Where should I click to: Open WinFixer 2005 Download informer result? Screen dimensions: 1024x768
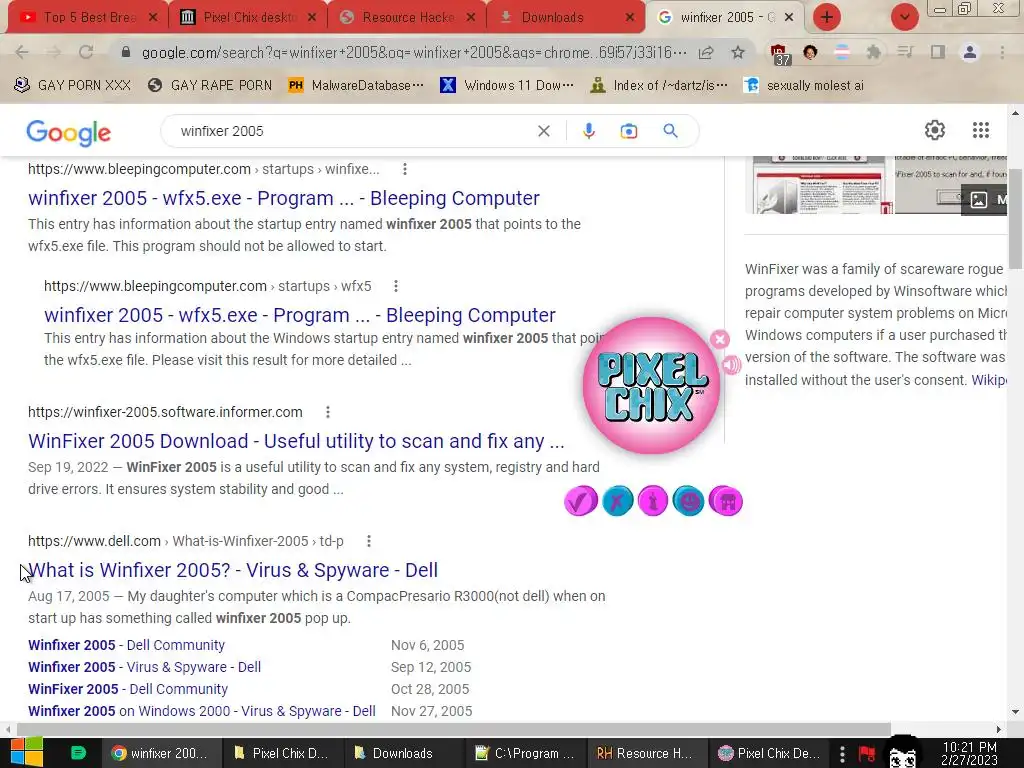coord(296,441)
